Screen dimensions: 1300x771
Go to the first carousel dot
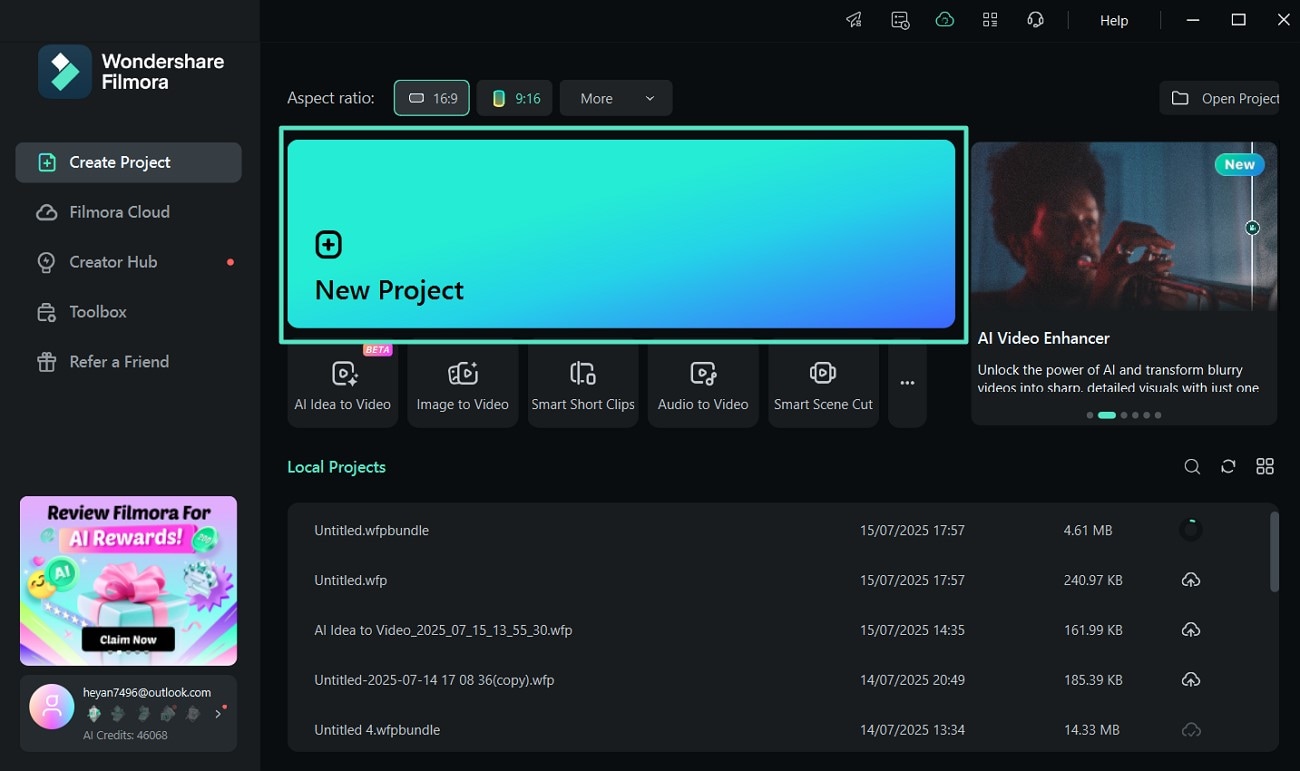tap(1090, 415)
